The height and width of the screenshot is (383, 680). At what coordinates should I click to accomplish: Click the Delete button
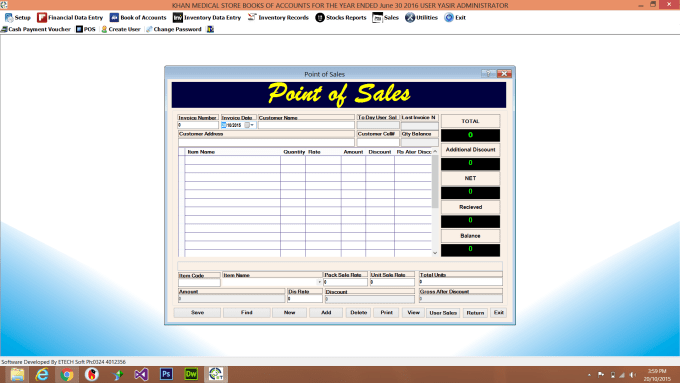358,312
